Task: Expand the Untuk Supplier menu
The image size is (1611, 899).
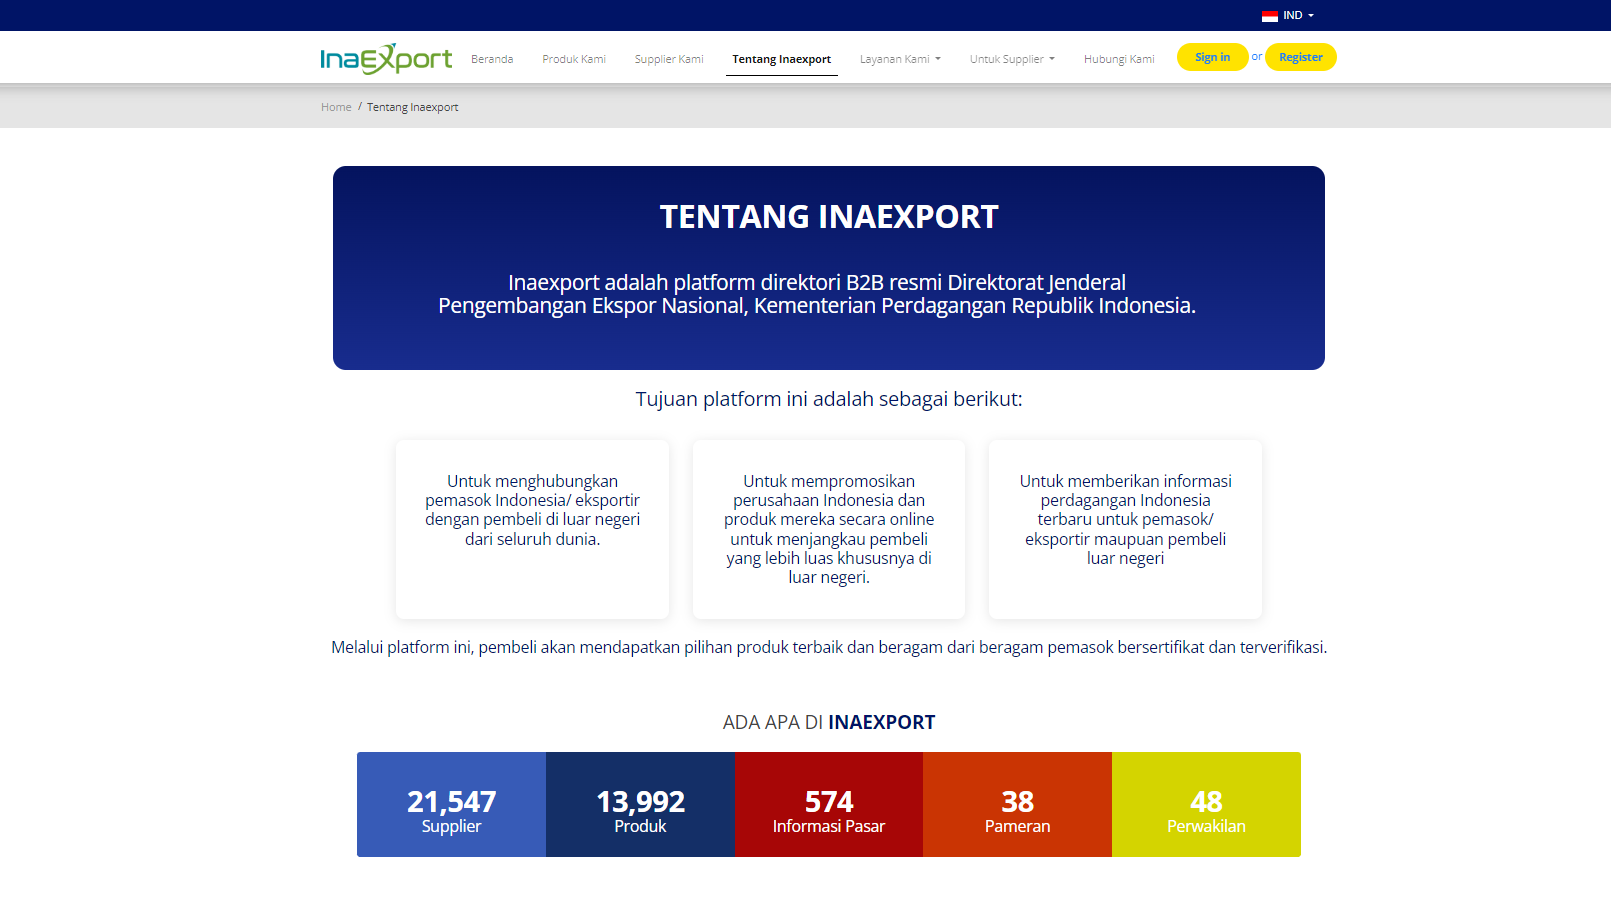Action: pos(1012,59)
